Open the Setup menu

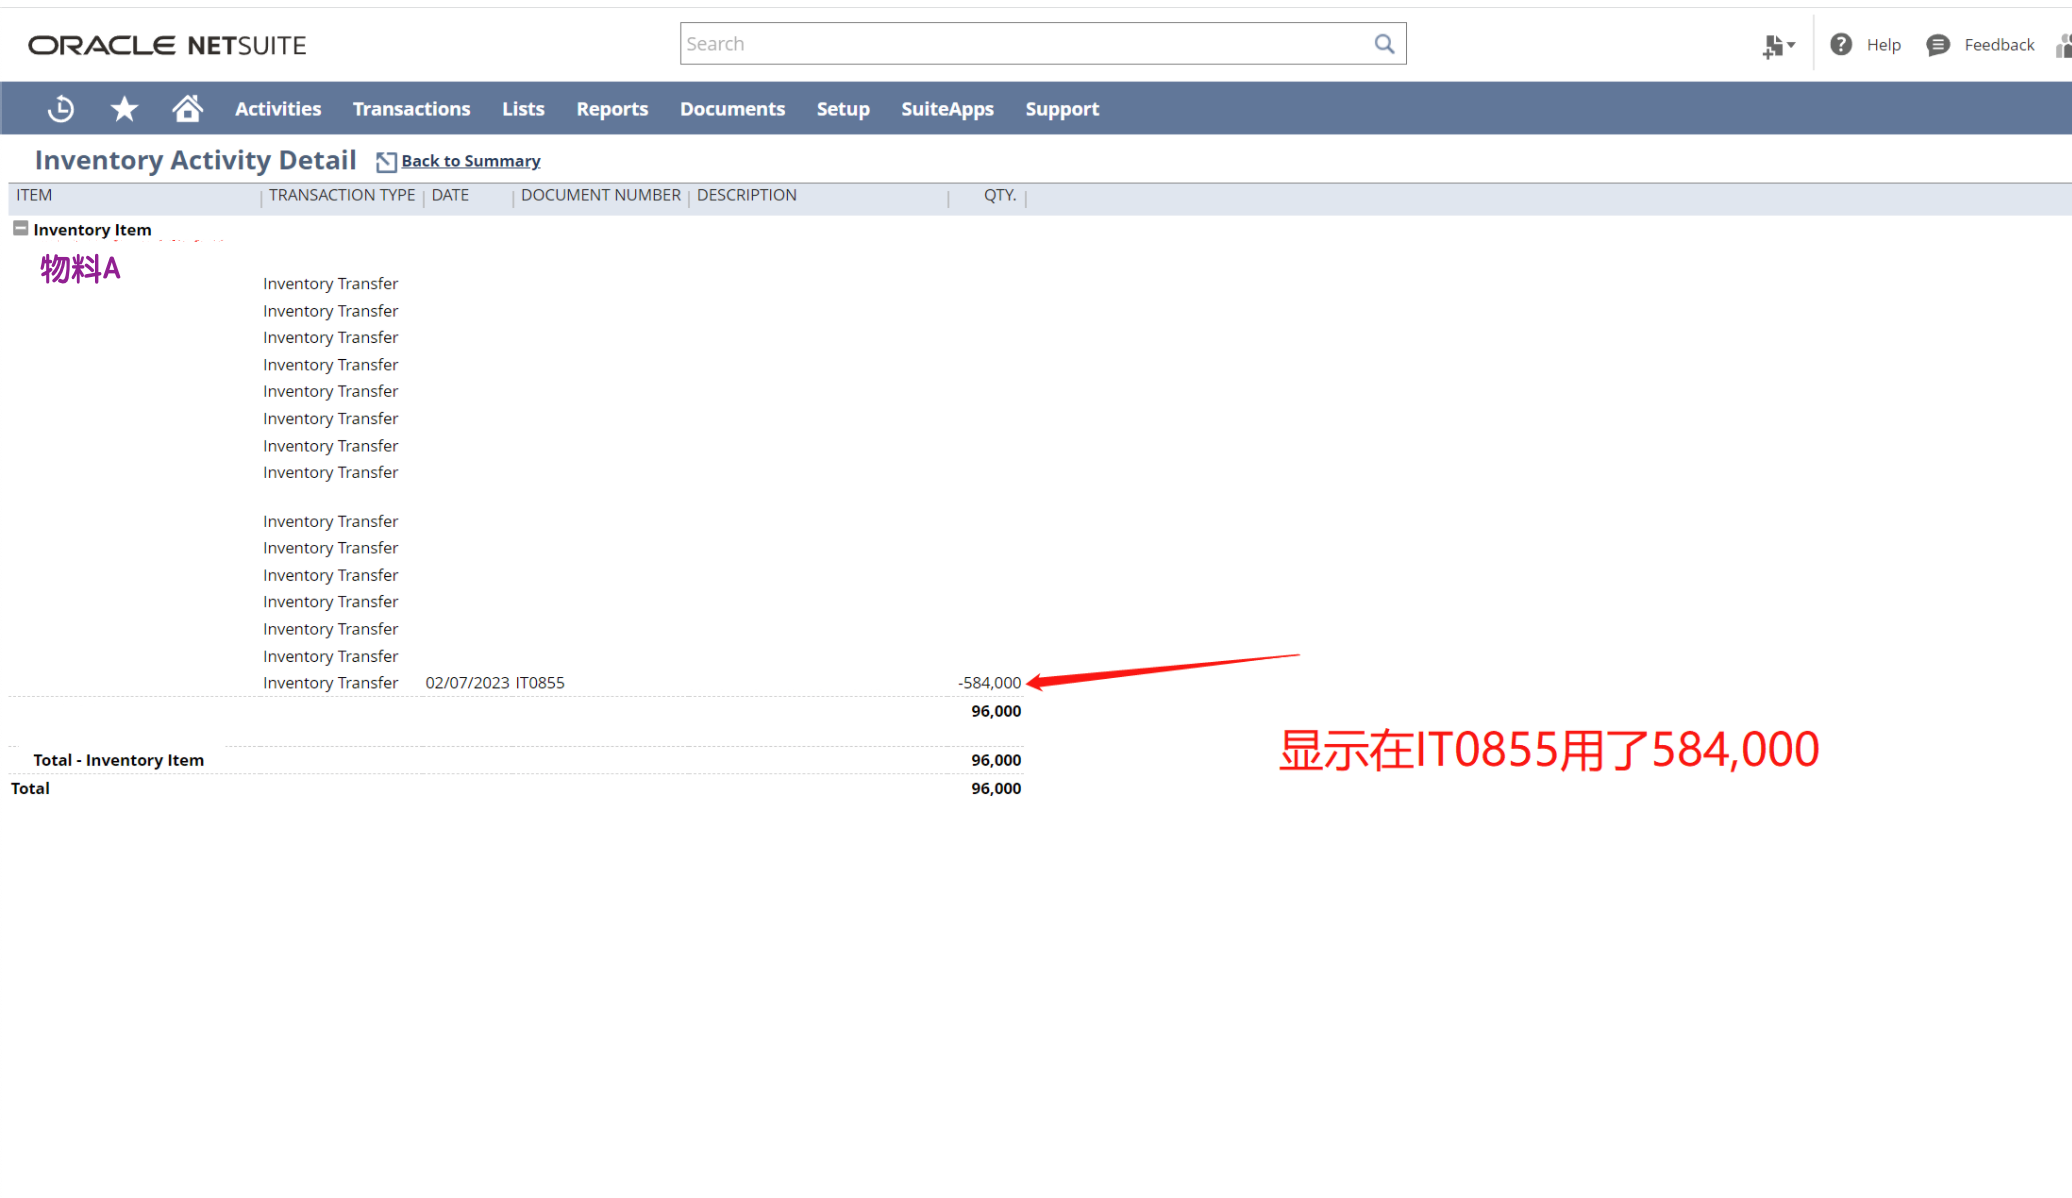tap(843, 109)
